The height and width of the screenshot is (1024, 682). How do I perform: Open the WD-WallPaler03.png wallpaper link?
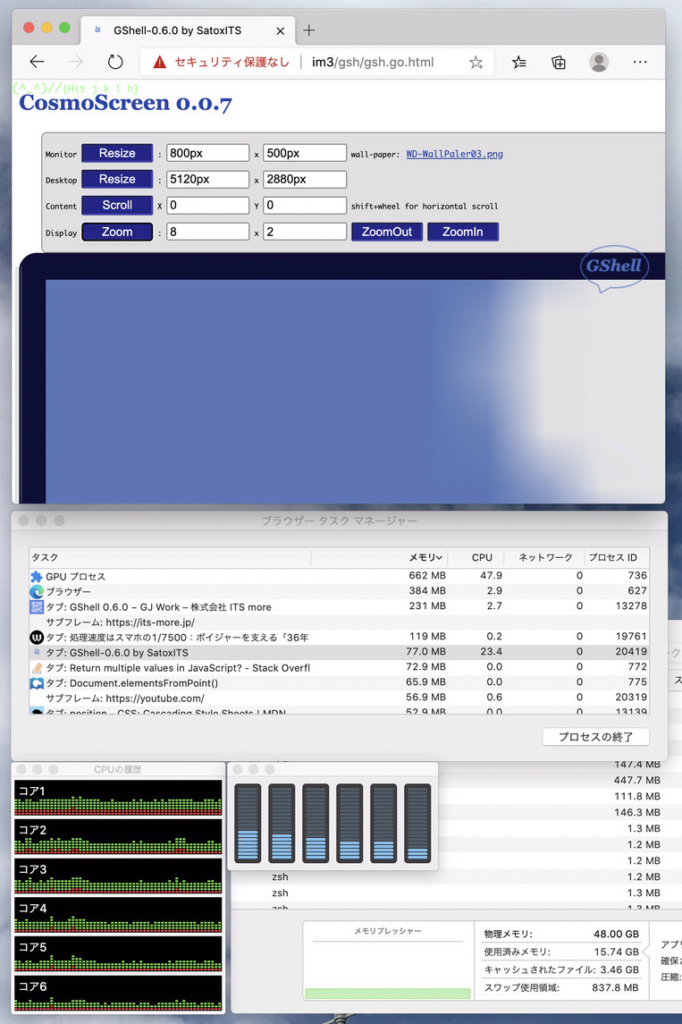[x=454, y=154]
